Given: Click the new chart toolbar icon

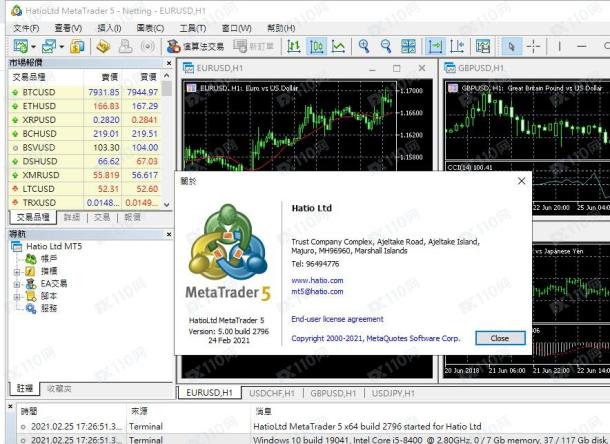Looking at the screenshot, I should point(21,46).
